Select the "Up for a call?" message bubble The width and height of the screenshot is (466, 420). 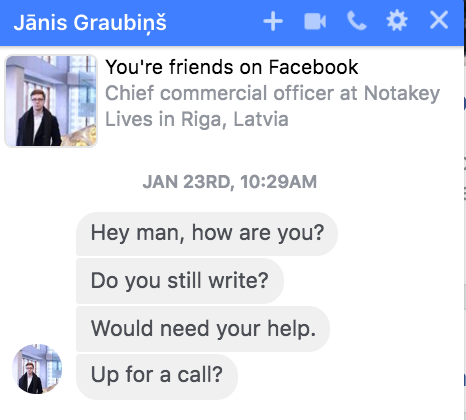tap(157, 376)
